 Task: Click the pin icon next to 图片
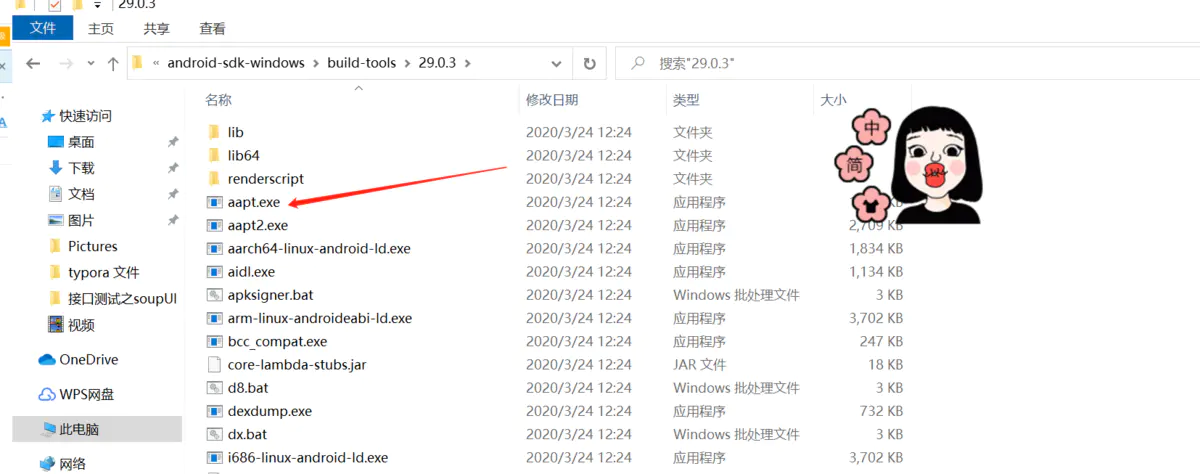(173, 220)
